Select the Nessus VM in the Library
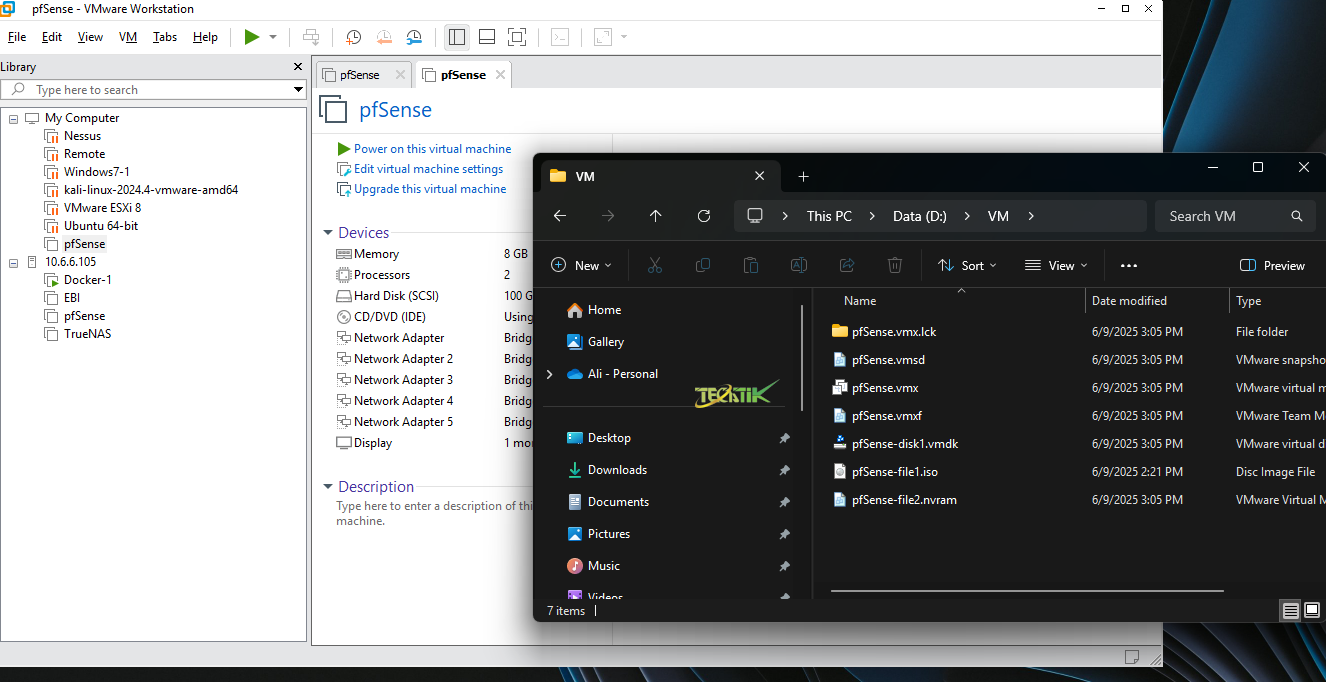This screenshot has height=682, width=1326. pyautogui.click(x=82, y=136)
